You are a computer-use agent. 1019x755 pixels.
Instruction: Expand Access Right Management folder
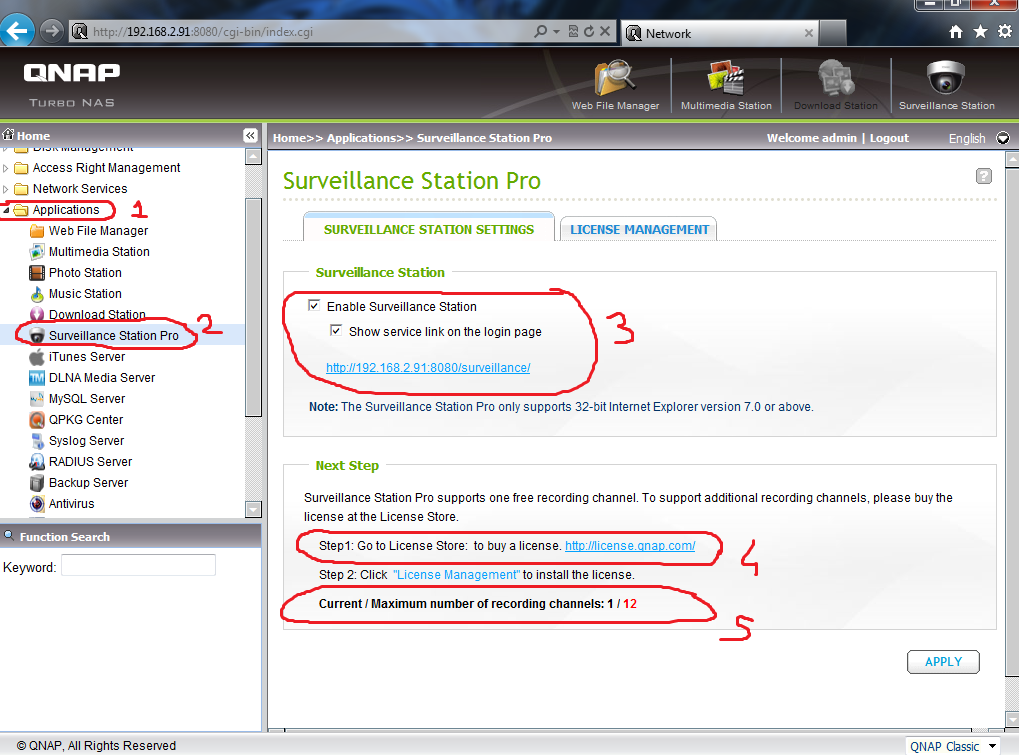(6, 168)
